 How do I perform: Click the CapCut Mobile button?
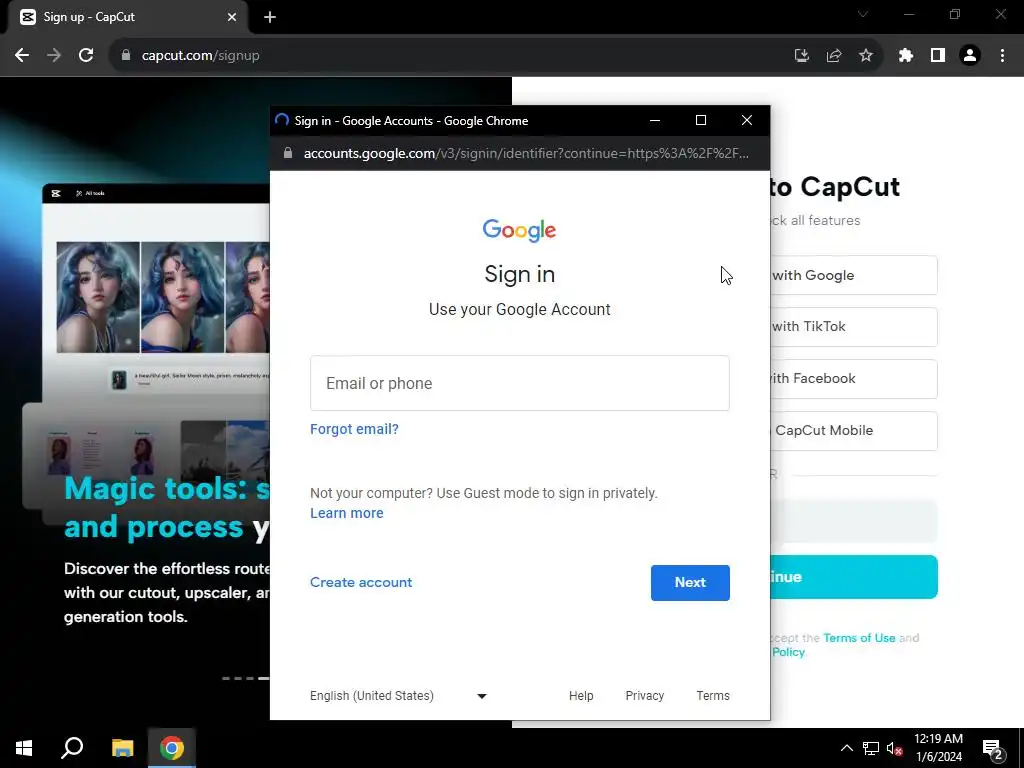854,431
